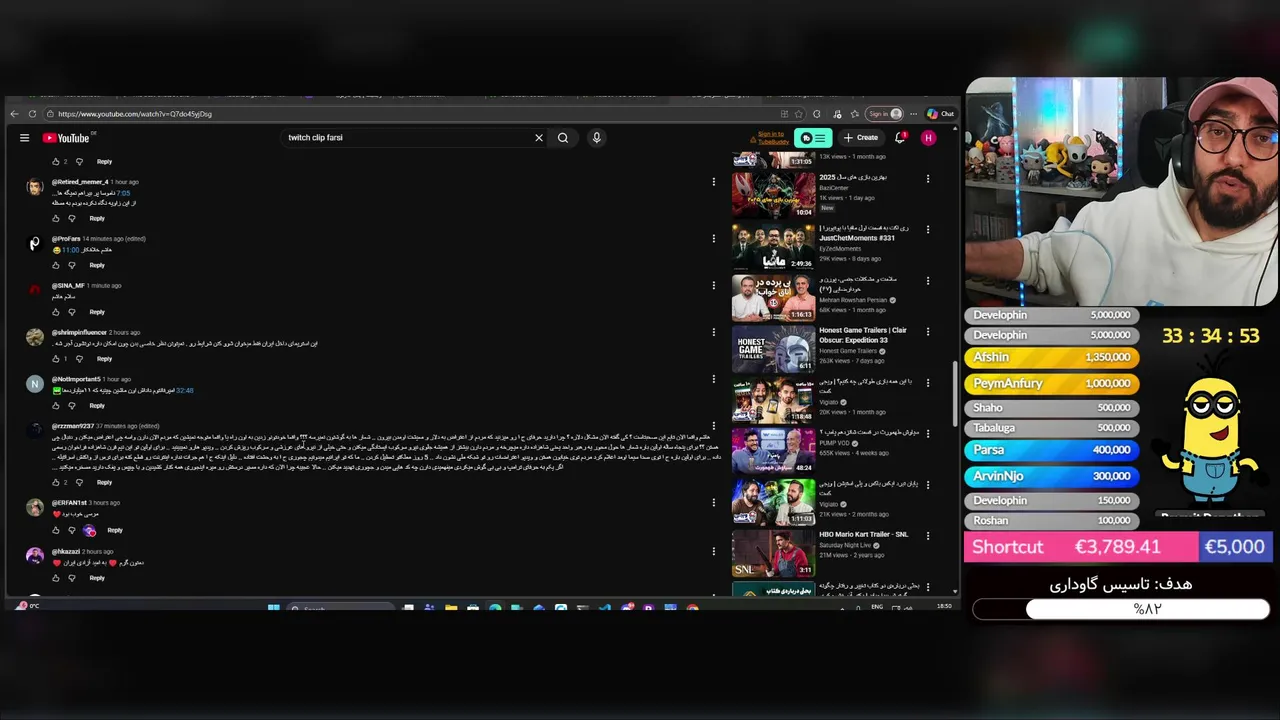Reload the page with the refresh icon
The height and width of the screenshot is (720, 1280).
click(33, 114)
